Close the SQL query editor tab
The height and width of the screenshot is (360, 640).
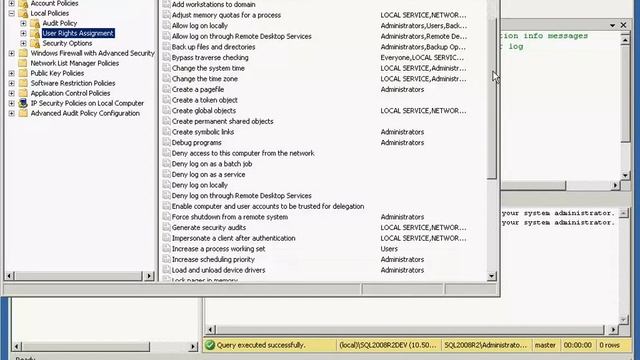click(x=623, y=25)
